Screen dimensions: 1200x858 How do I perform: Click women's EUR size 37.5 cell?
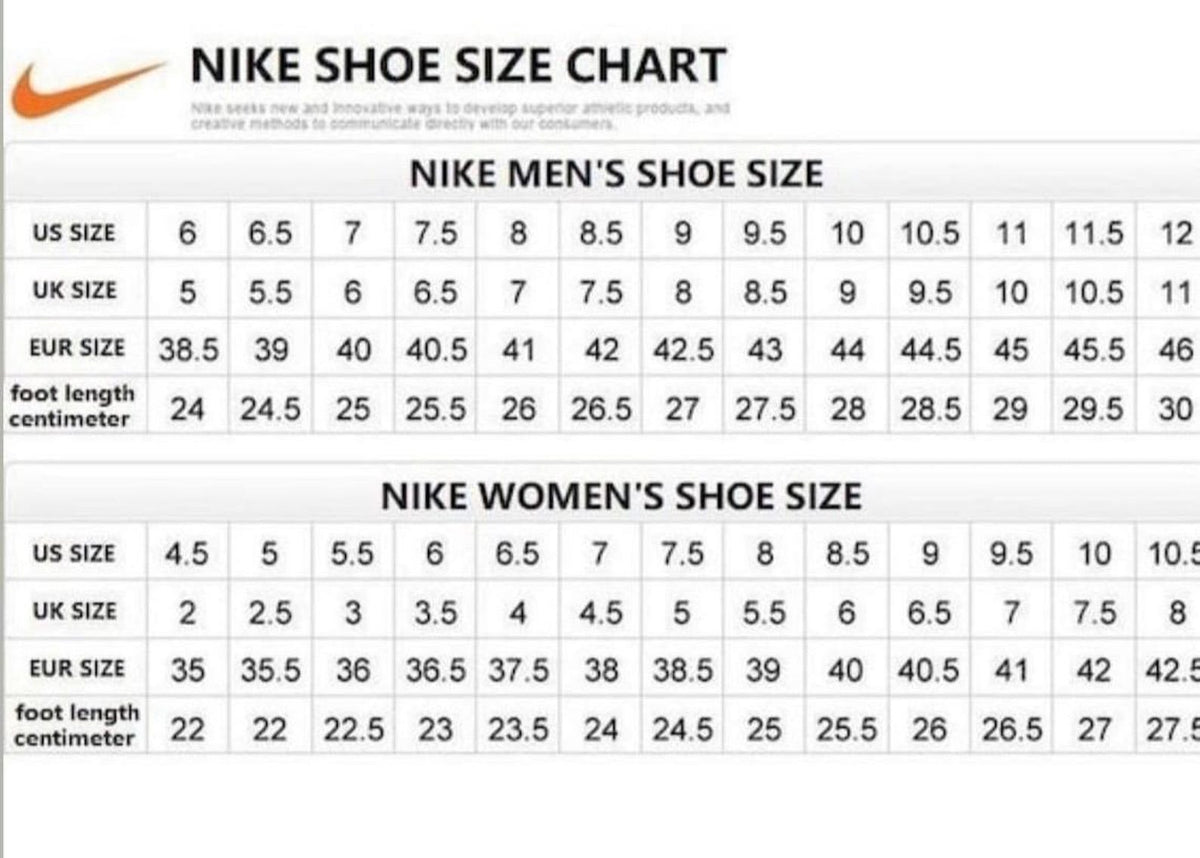(x=518, y=670)
